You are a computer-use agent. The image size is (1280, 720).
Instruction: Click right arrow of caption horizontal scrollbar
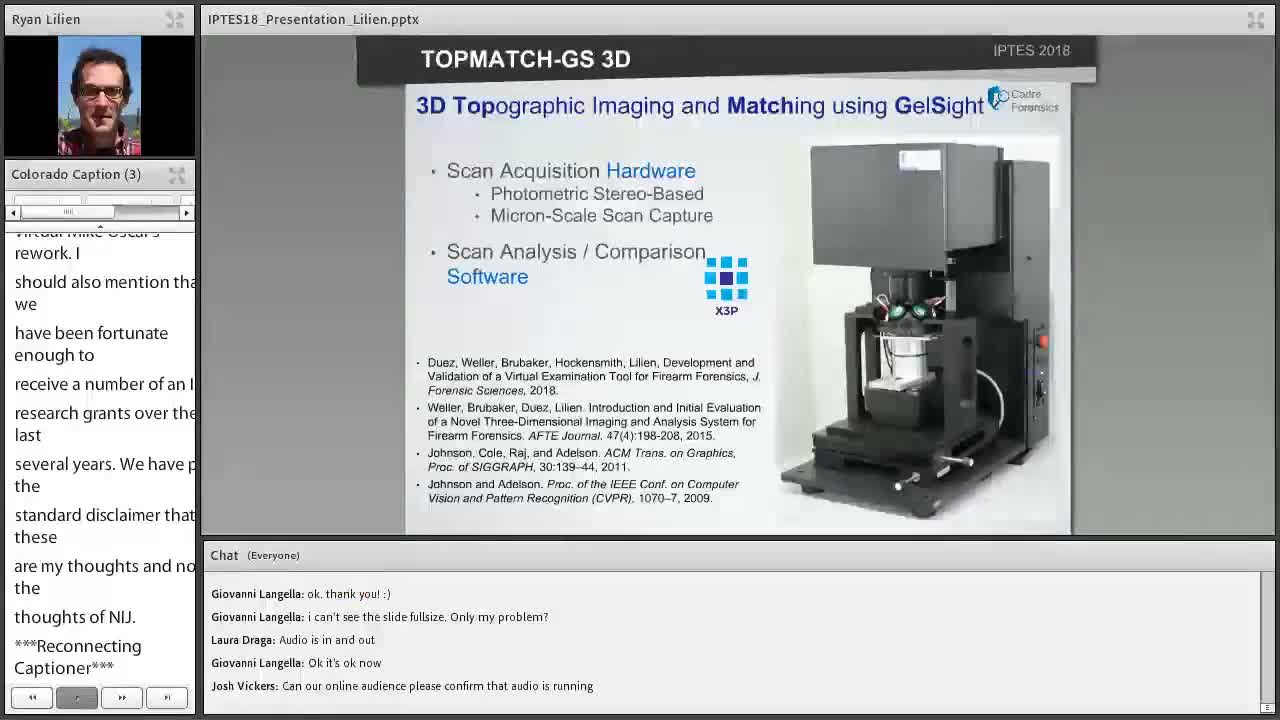[186, 212]
